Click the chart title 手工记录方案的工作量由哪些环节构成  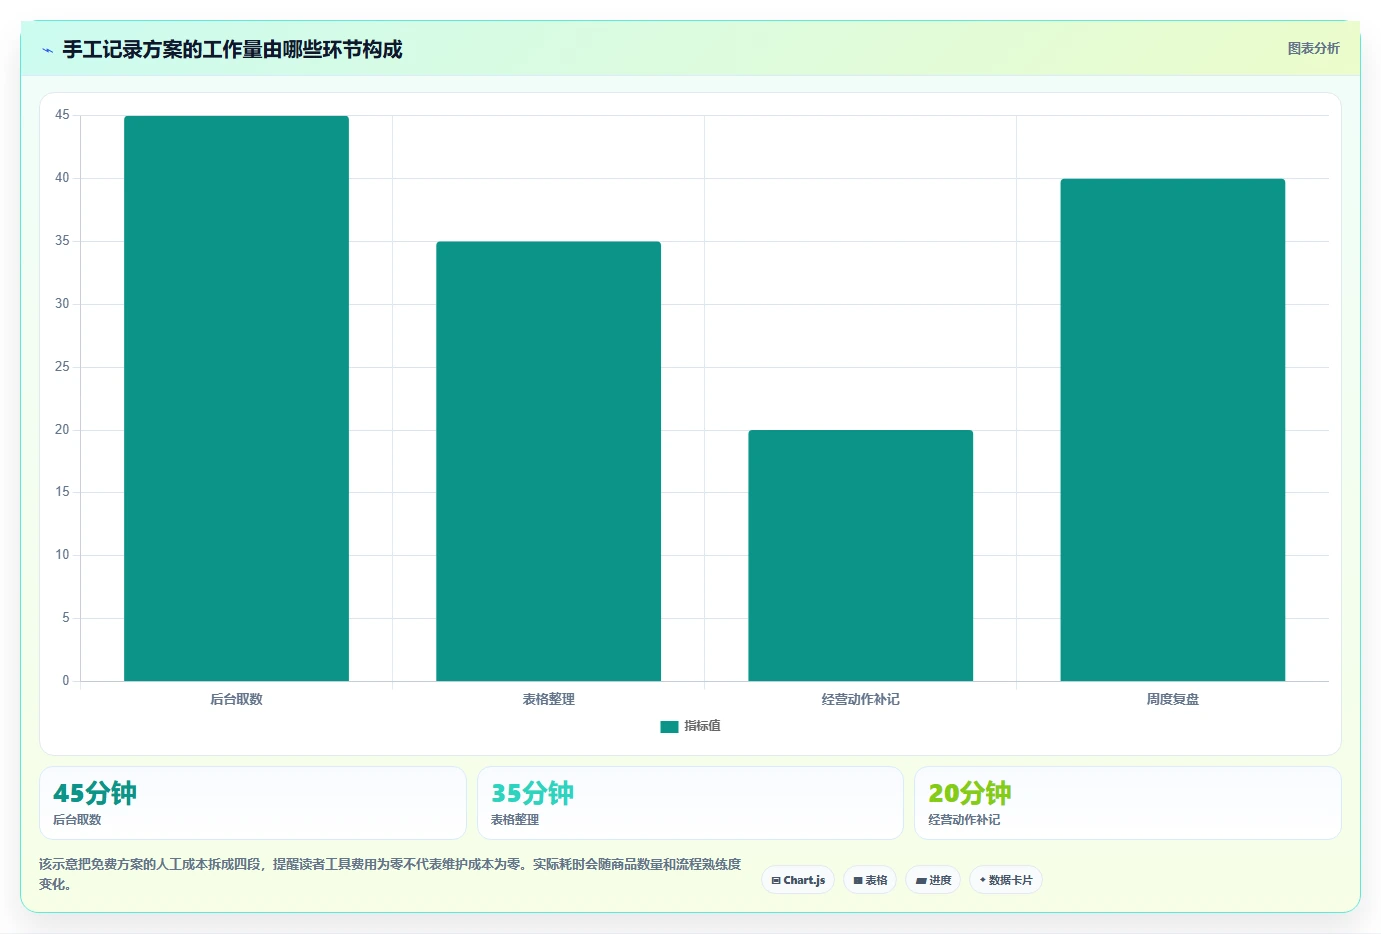[x=232, y=49]
